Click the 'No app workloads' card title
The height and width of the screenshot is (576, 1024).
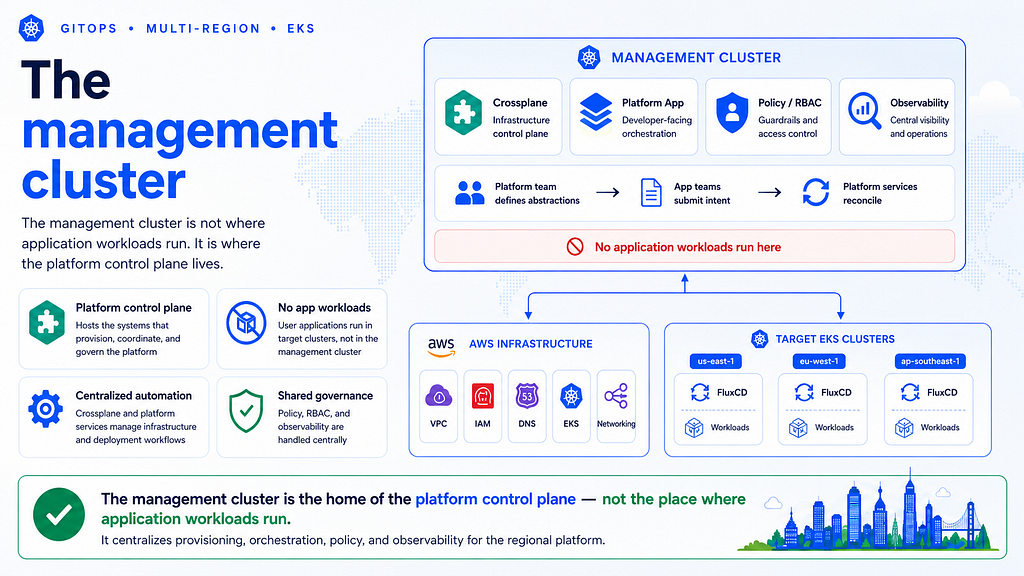[x=325, y=308]
